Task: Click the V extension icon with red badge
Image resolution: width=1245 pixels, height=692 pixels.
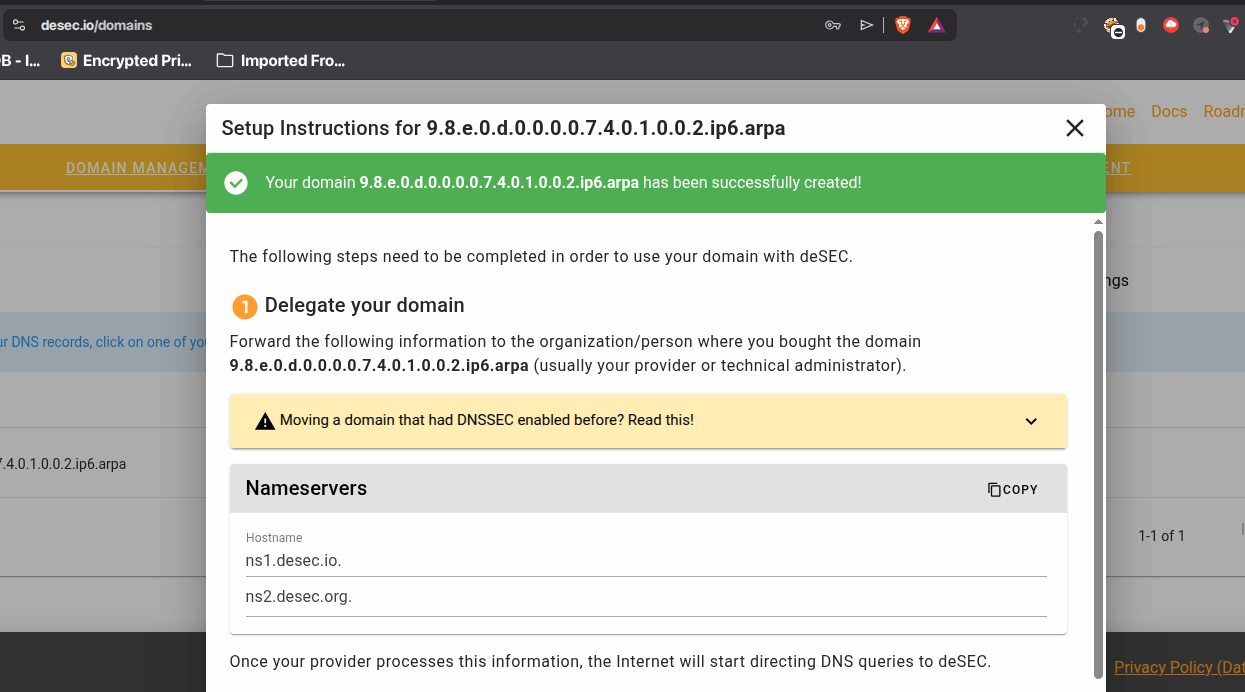Action: [1231, 26]
